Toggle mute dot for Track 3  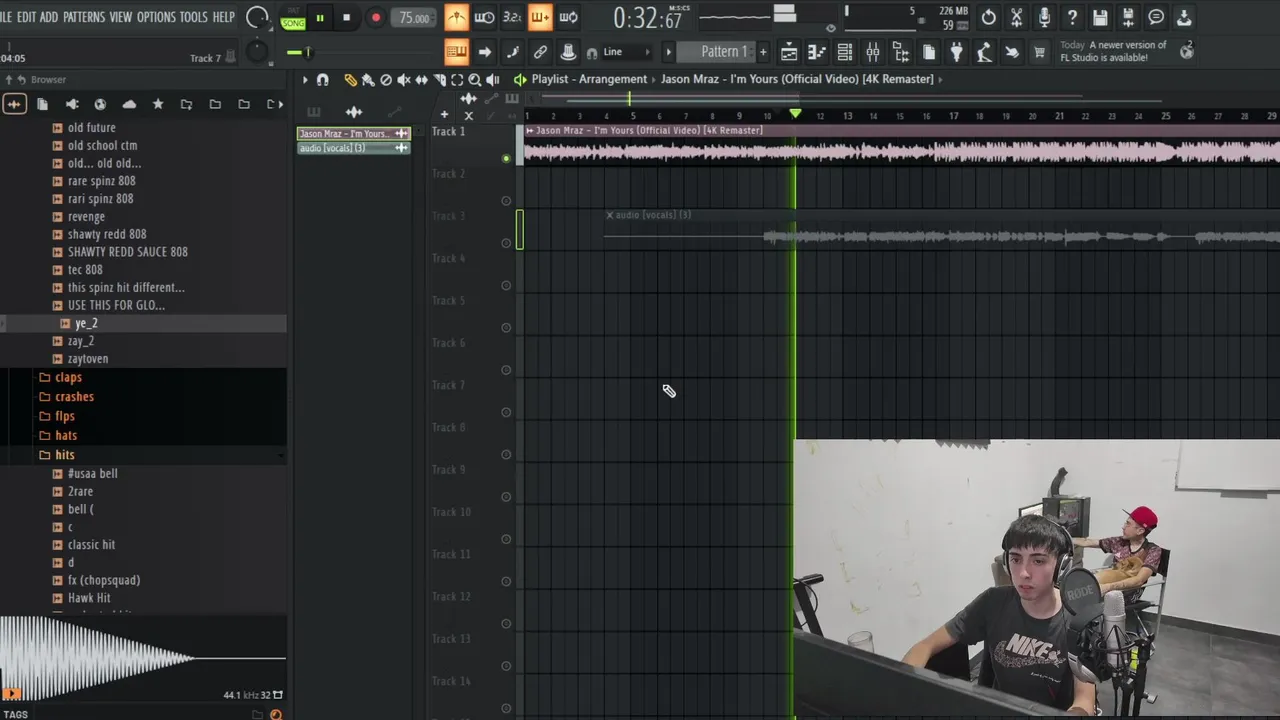tap(506, 243)
